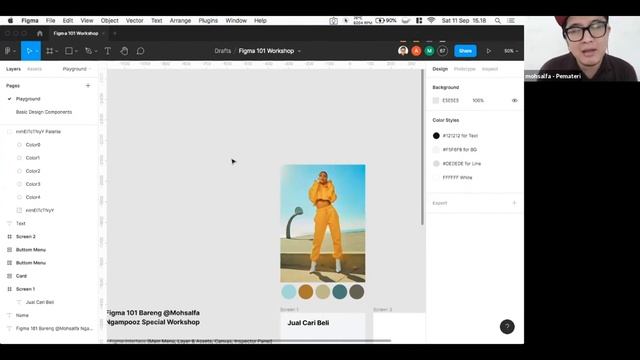
Task: Open the Playground page selector dropdown
Action: 77,69
